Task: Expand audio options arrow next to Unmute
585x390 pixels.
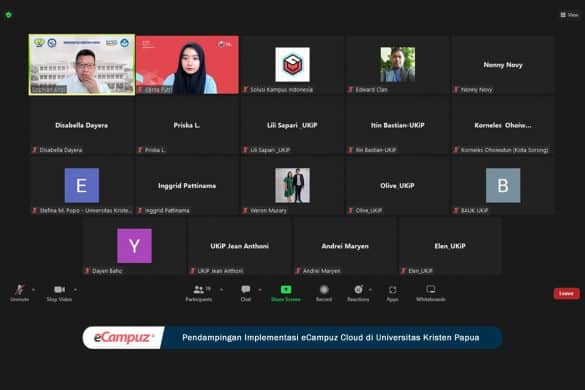Action: coord(34,290)
